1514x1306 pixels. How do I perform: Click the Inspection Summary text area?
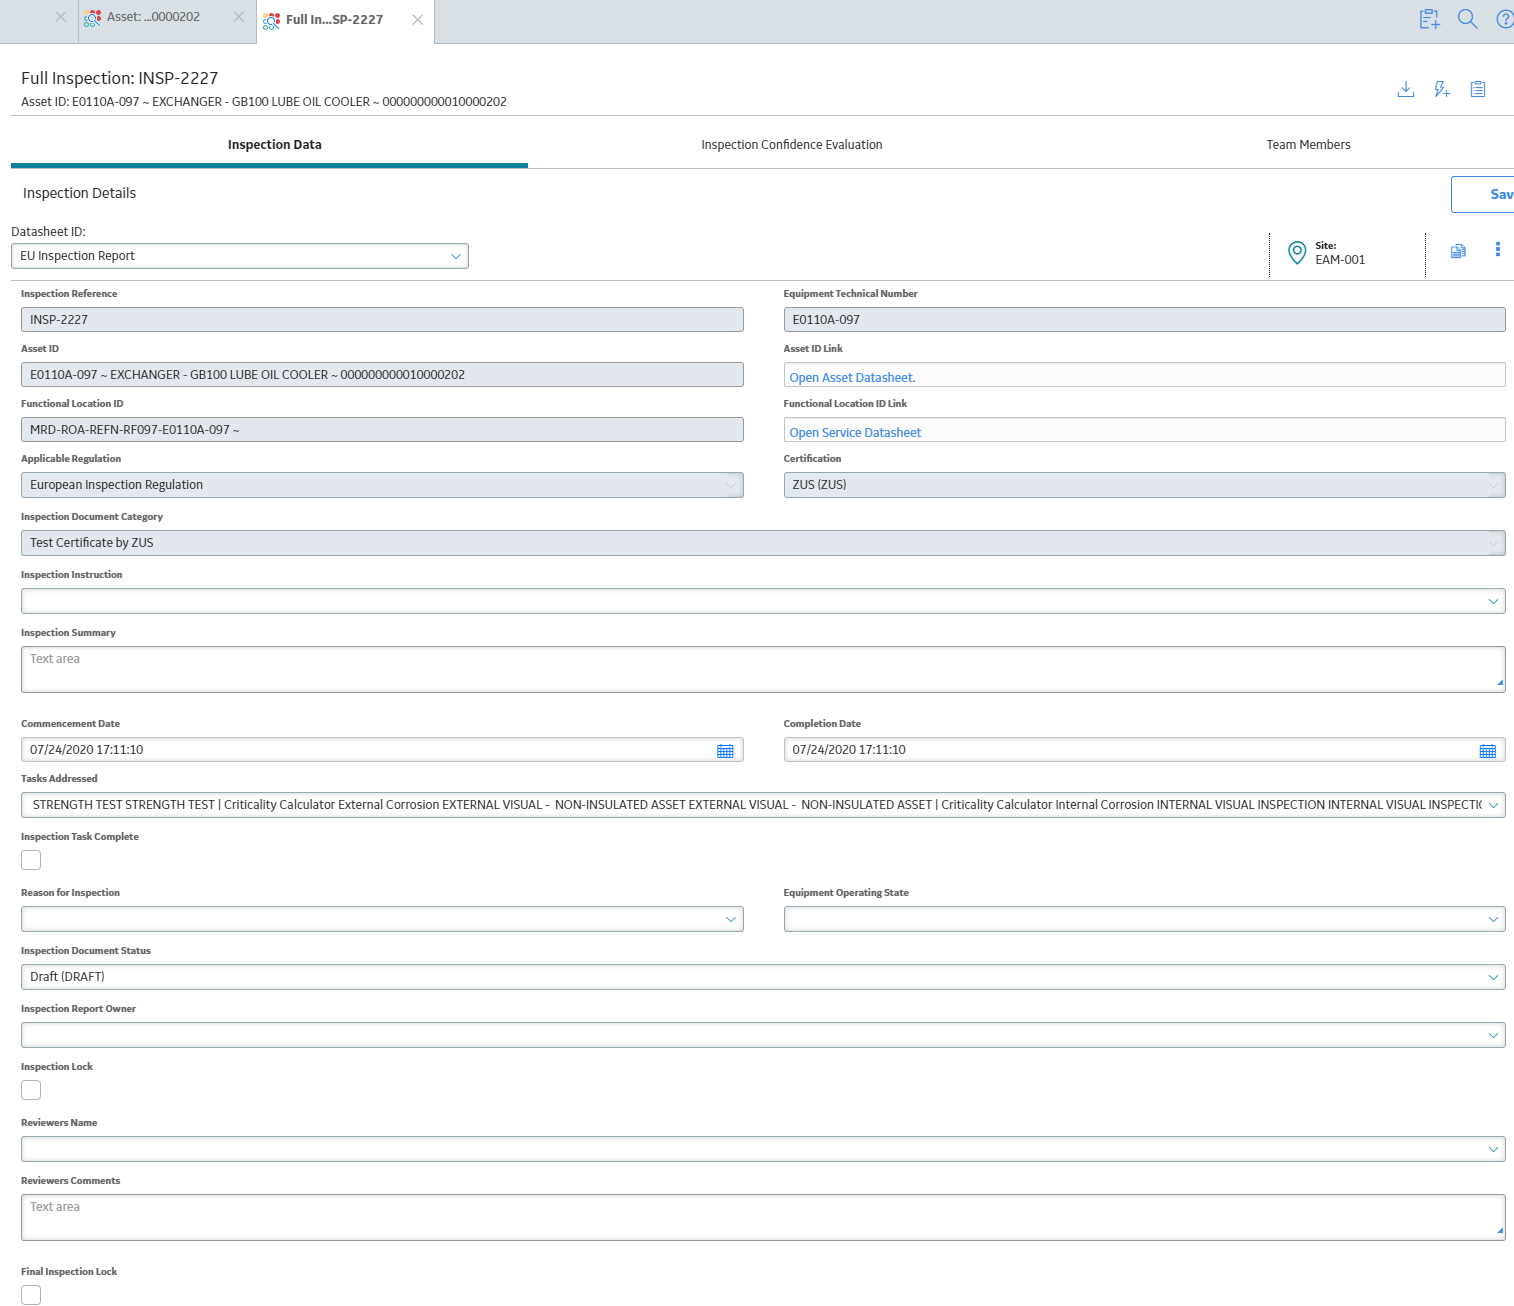(x=763, y=670)
